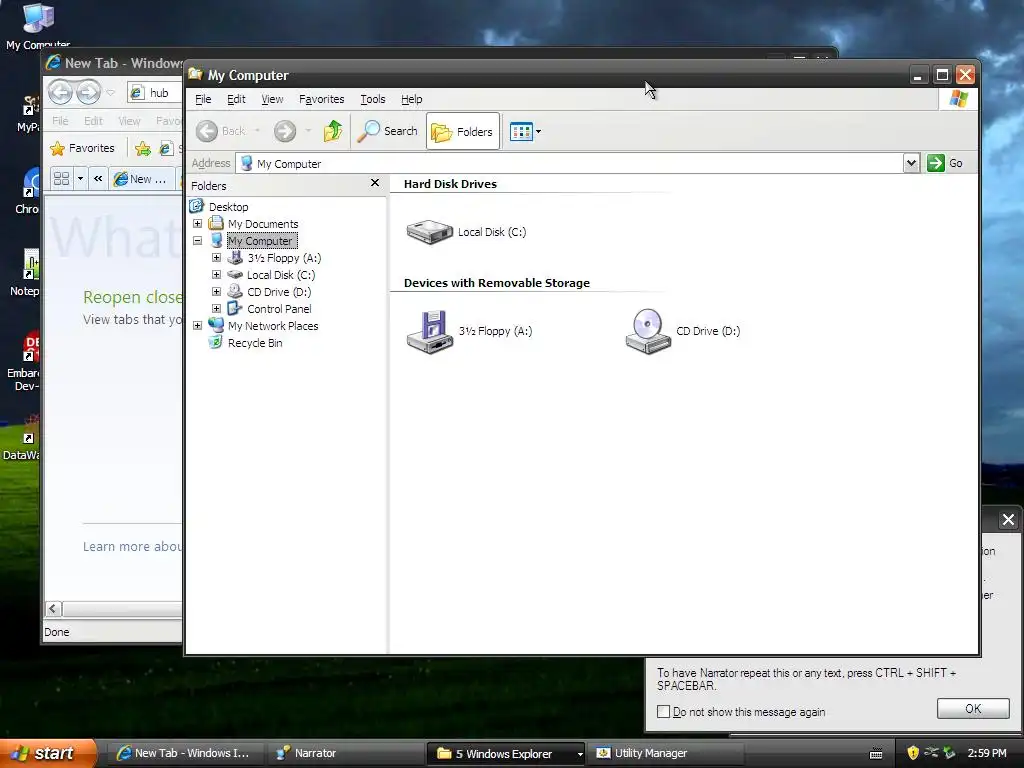Click the system tray clock
The height and width of the screenshot is (768, 1024).
coord(987,753)
